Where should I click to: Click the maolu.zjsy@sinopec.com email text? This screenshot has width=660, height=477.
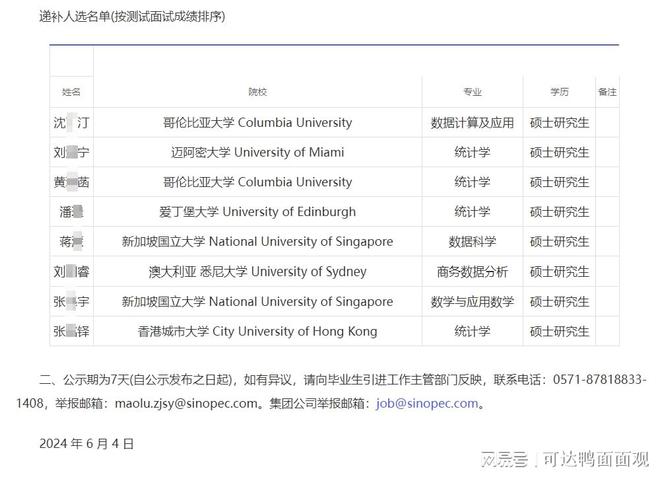pos(186,403)
